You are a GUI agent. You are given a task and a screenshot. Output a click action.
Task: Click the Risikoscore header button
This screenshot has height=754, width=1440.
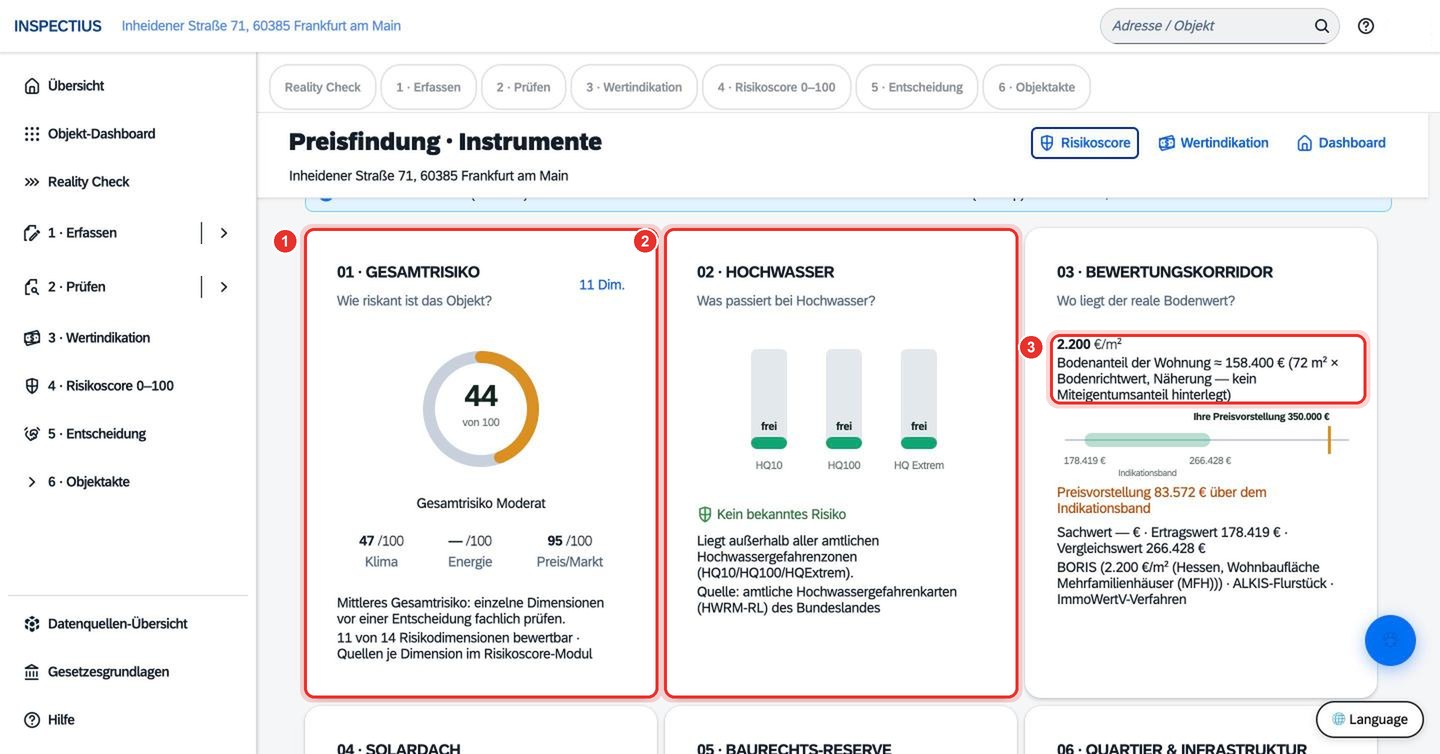click(x=1085, y=143)
